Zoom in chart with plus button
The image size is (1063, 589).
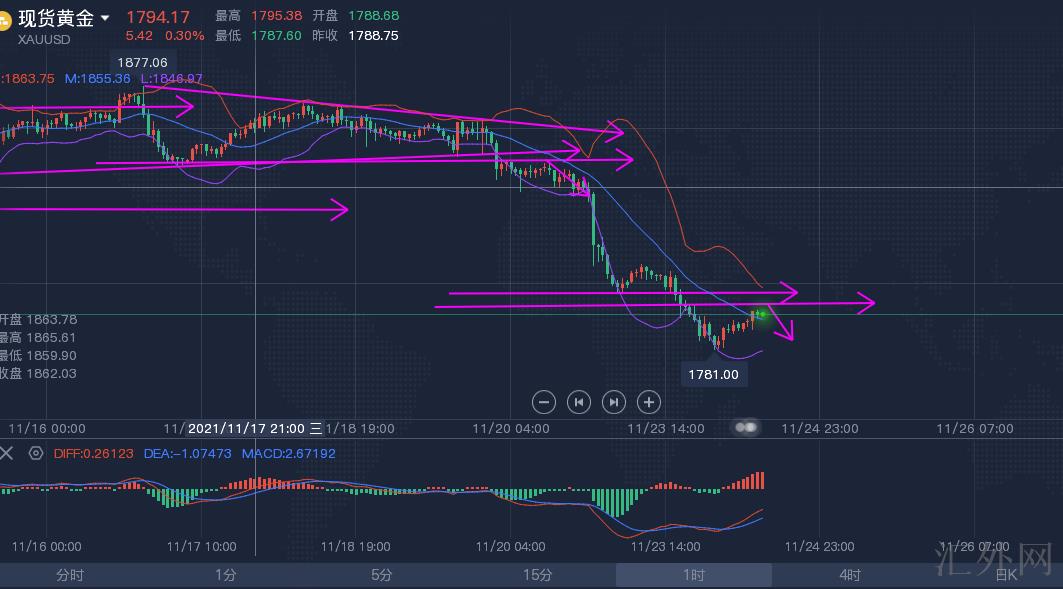pyautogui.click(x=649, y=402)
